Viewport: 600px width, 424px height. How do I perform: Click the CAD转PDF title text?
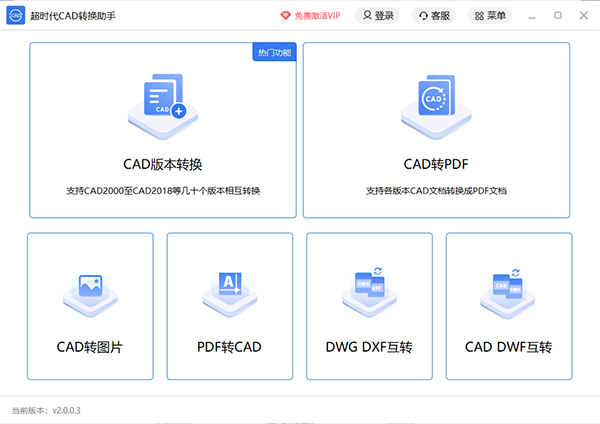pyautogui.click(x=435, y=164)
